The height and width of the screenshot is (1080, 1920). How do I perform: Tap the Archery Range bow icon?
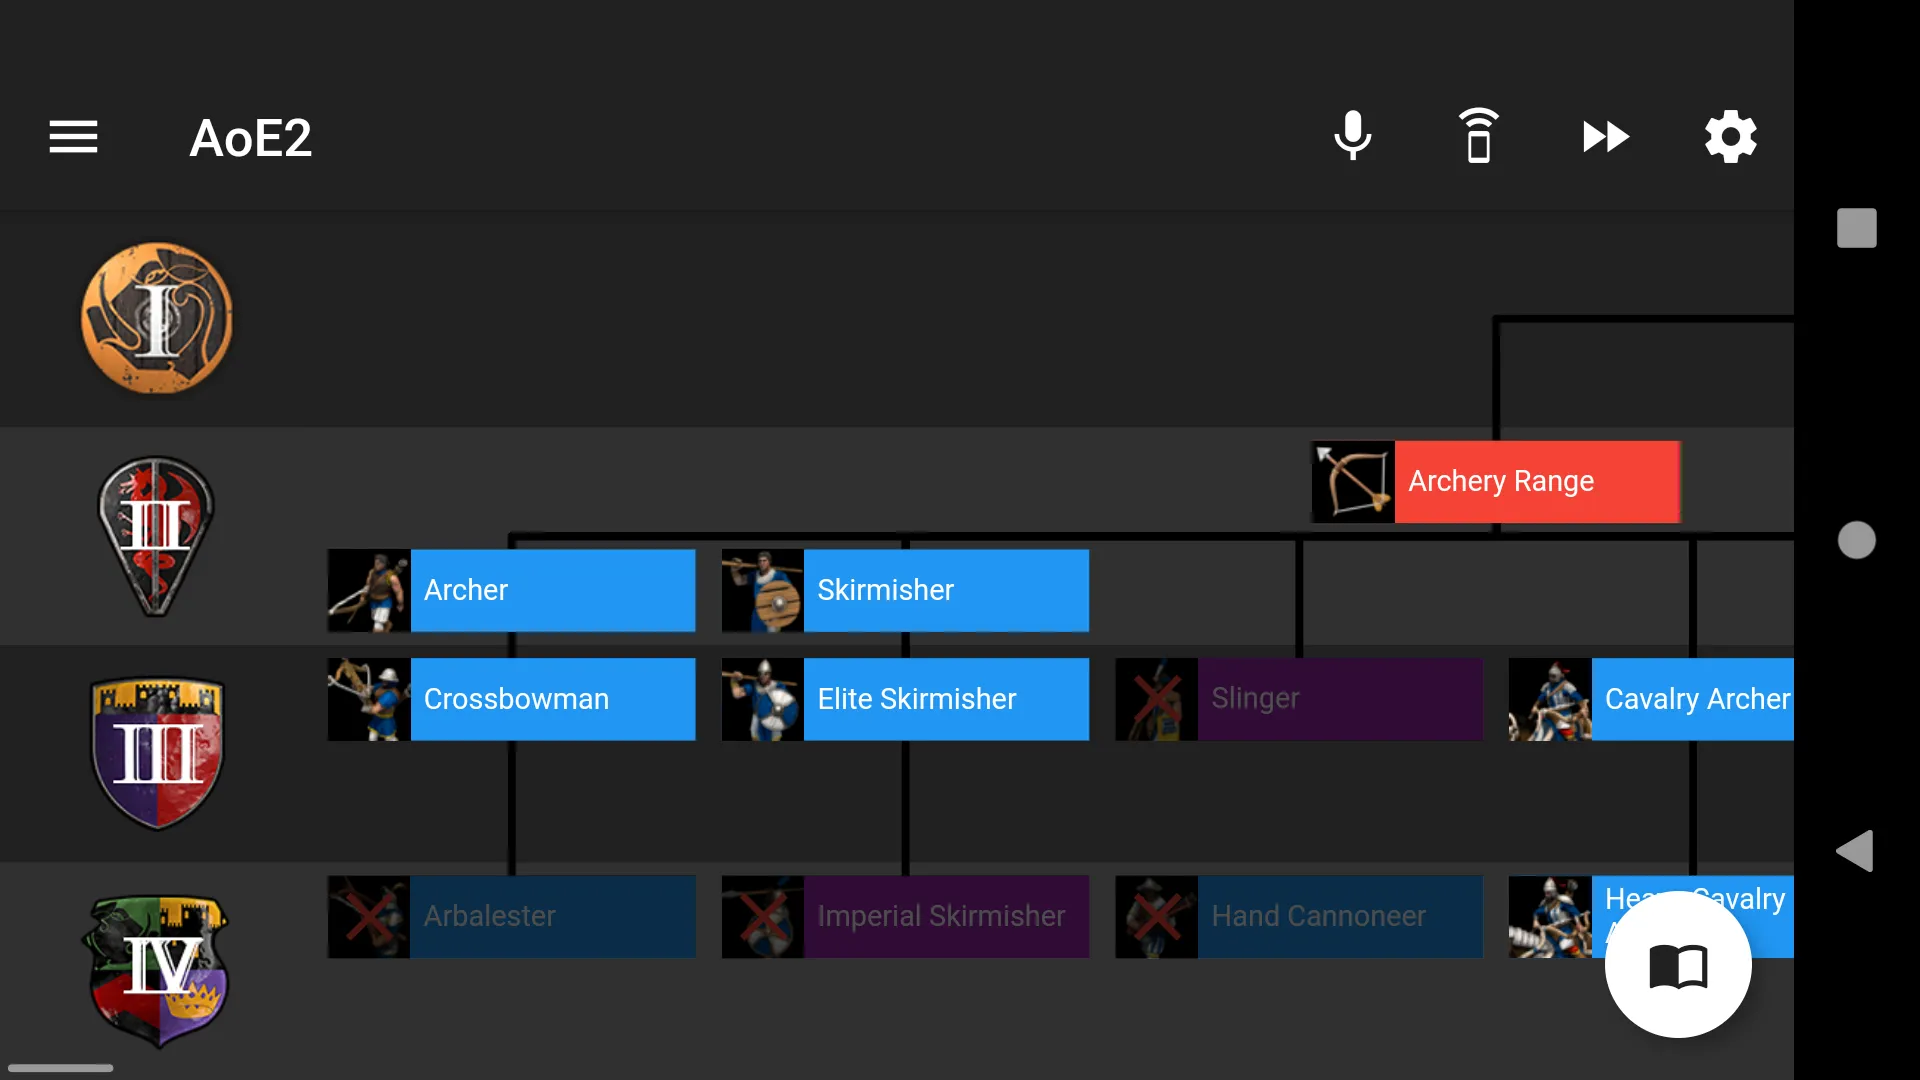[1353, 482]
